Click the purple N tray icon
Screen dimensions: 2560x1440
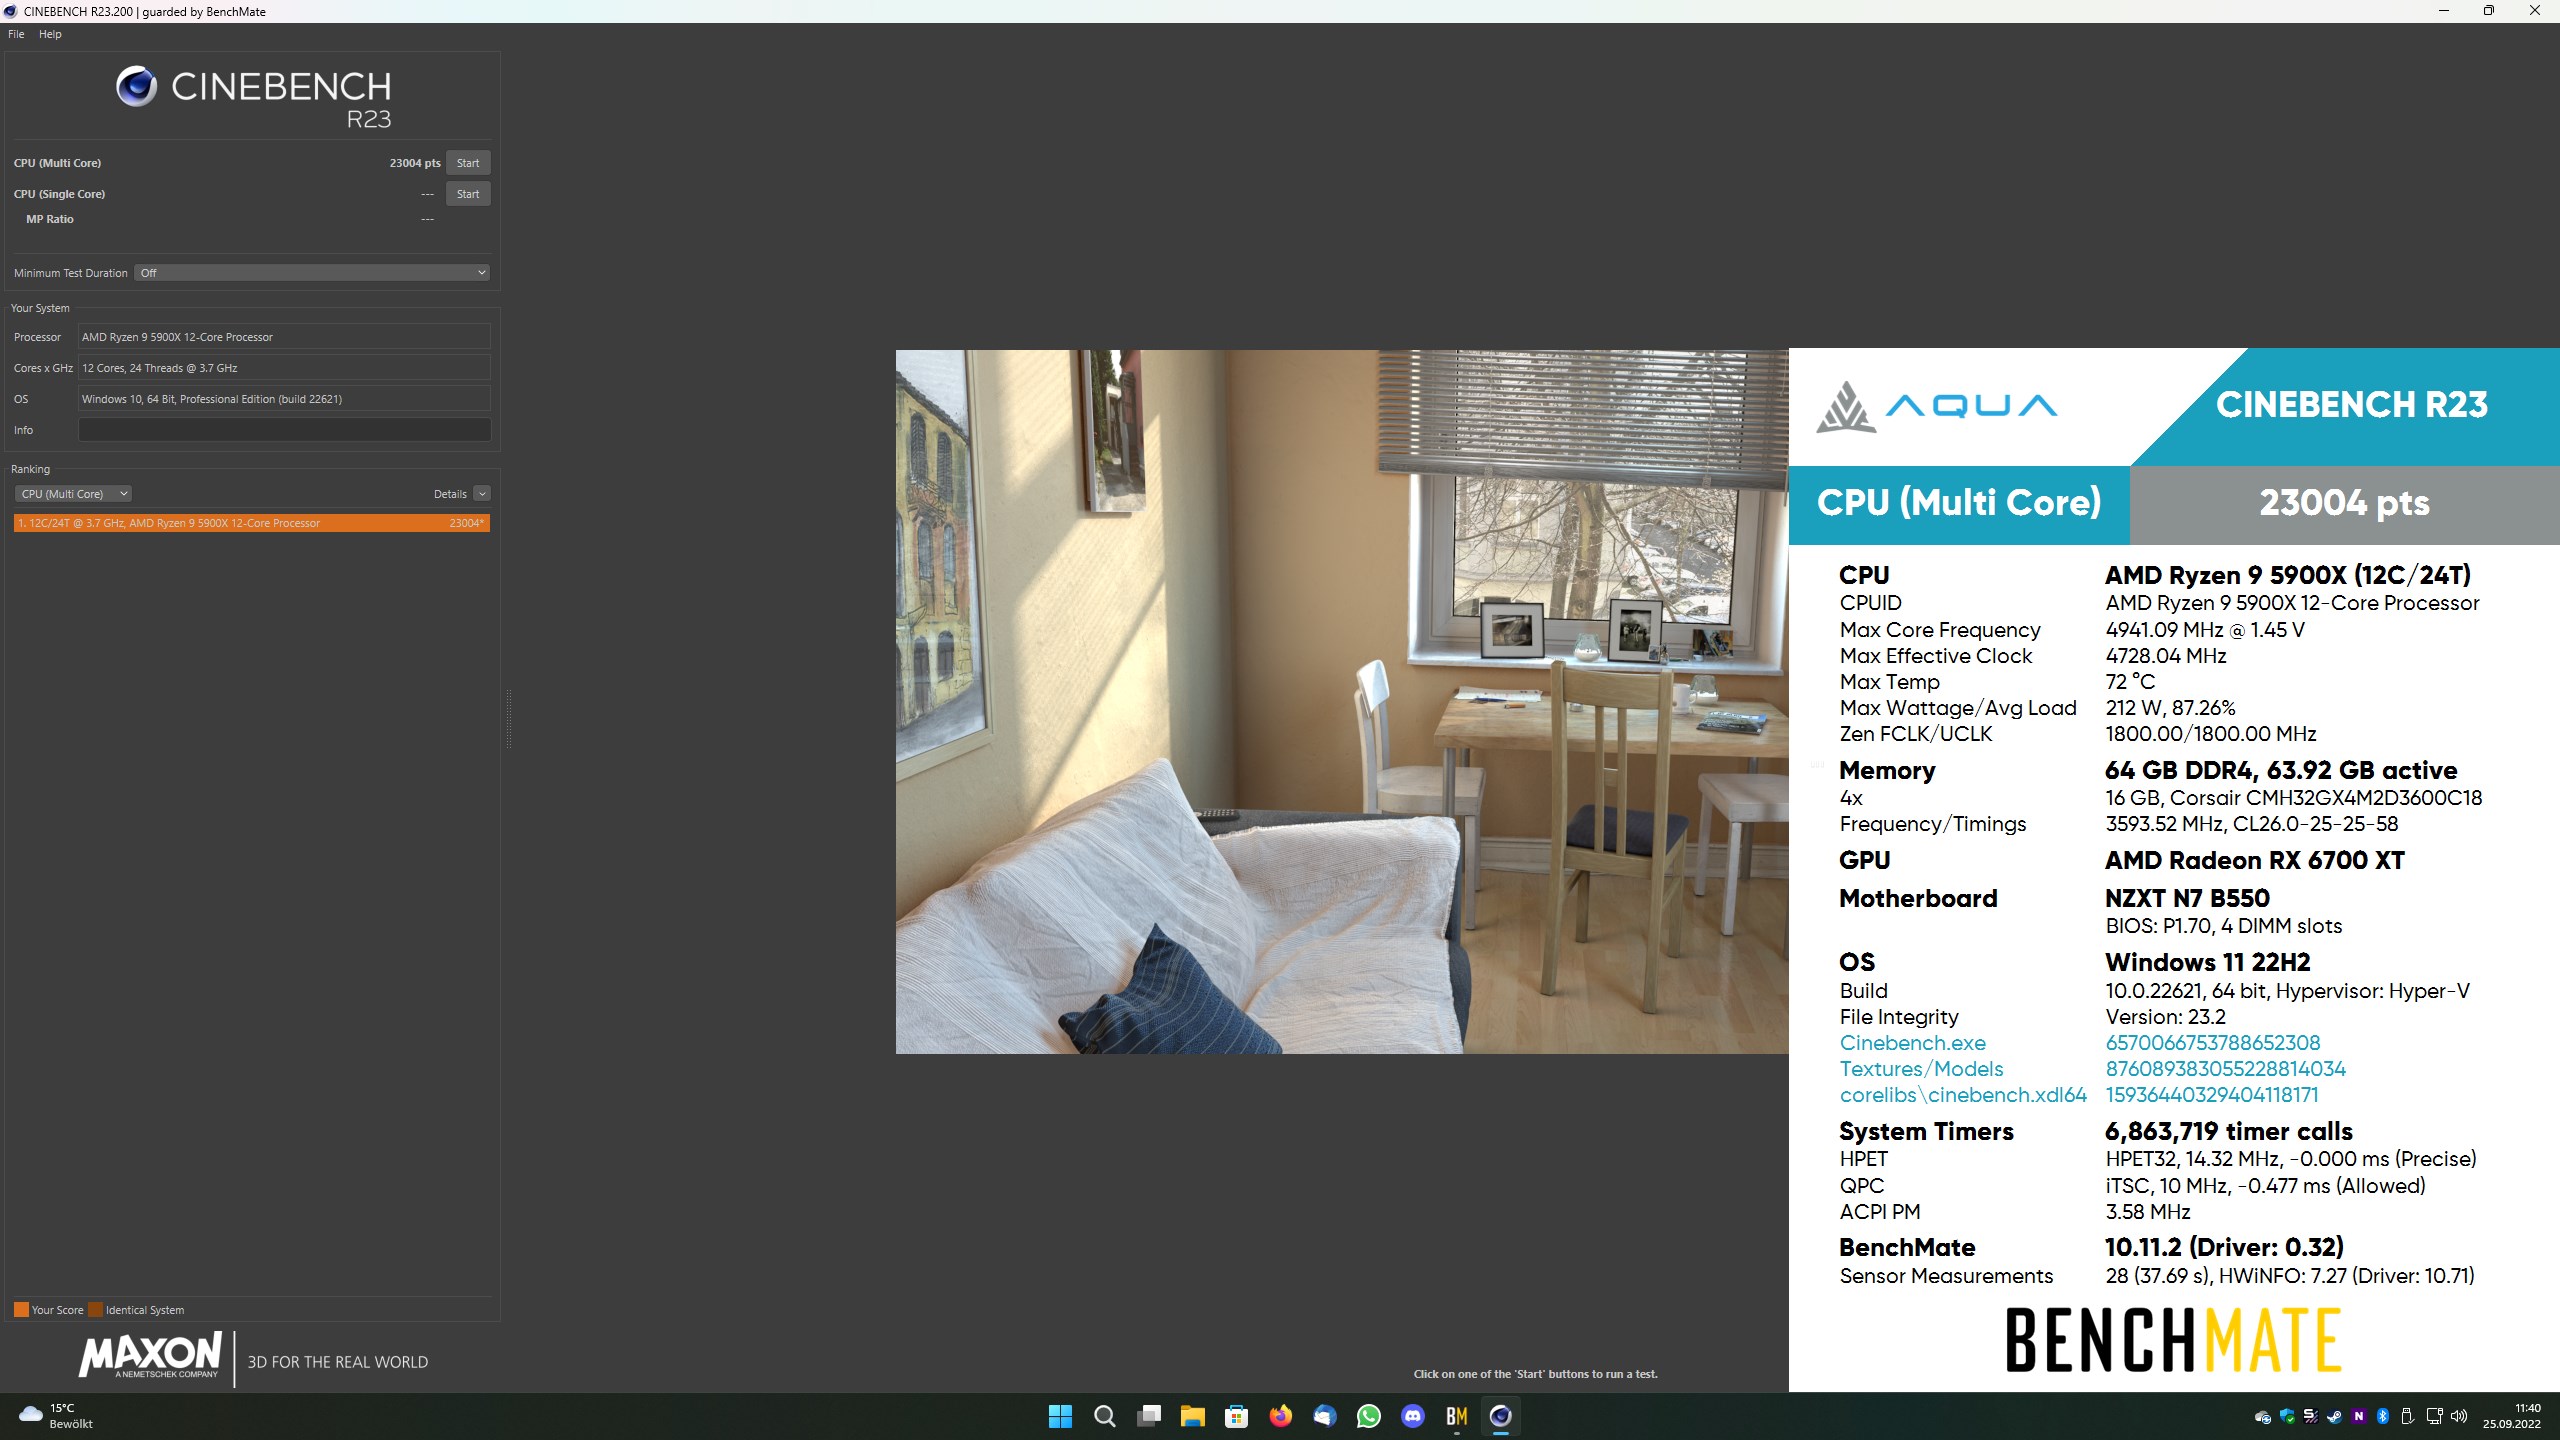coord(2359,1416)
